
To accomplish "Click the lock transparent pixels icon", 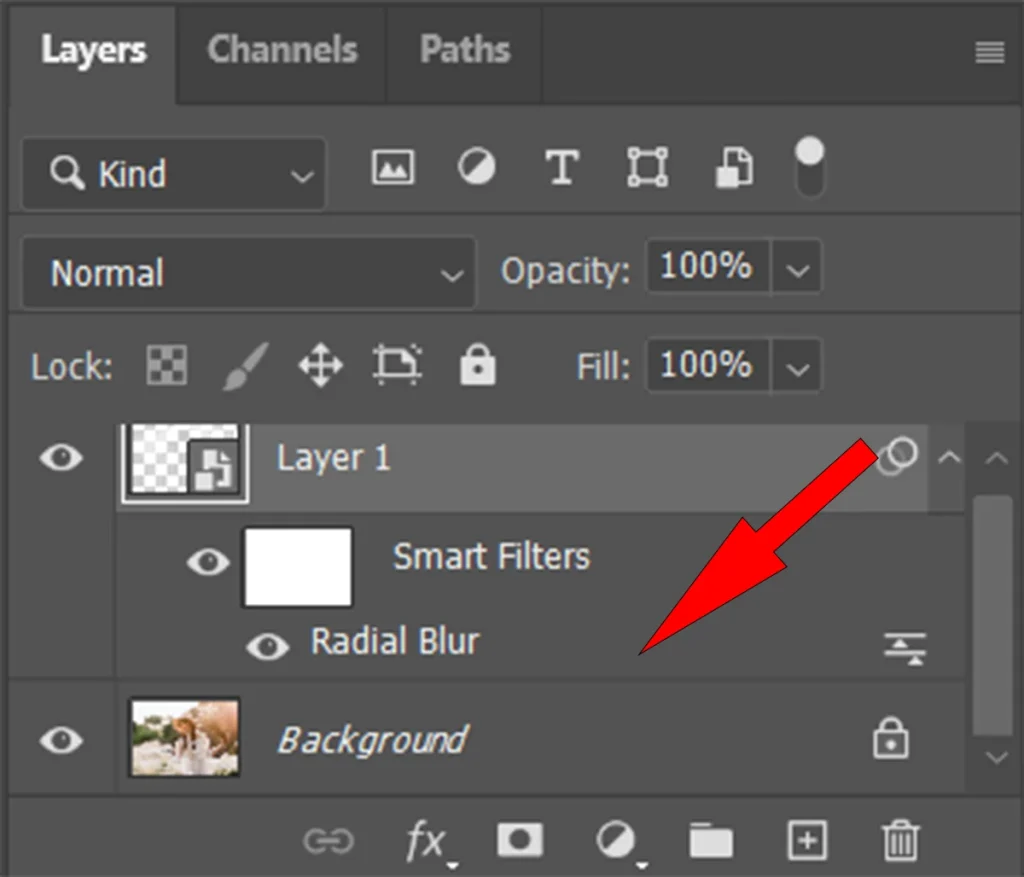I will (166, 367).
